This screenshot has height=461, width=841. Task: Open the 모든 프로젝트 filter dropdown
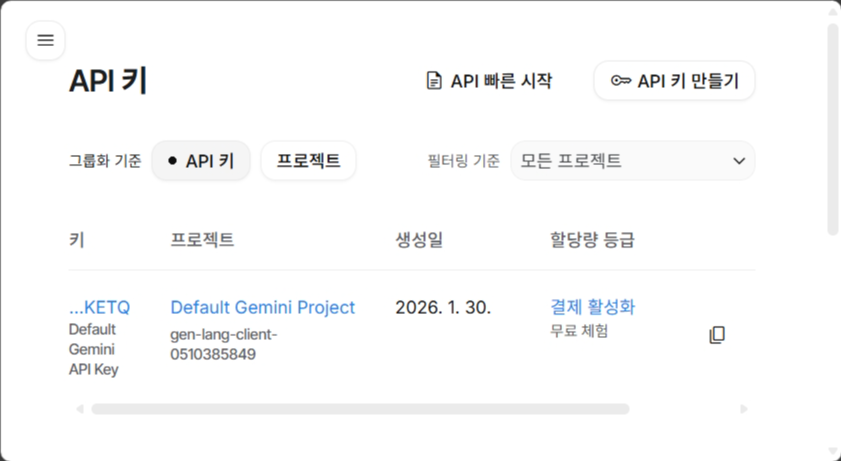pos(632,160)
